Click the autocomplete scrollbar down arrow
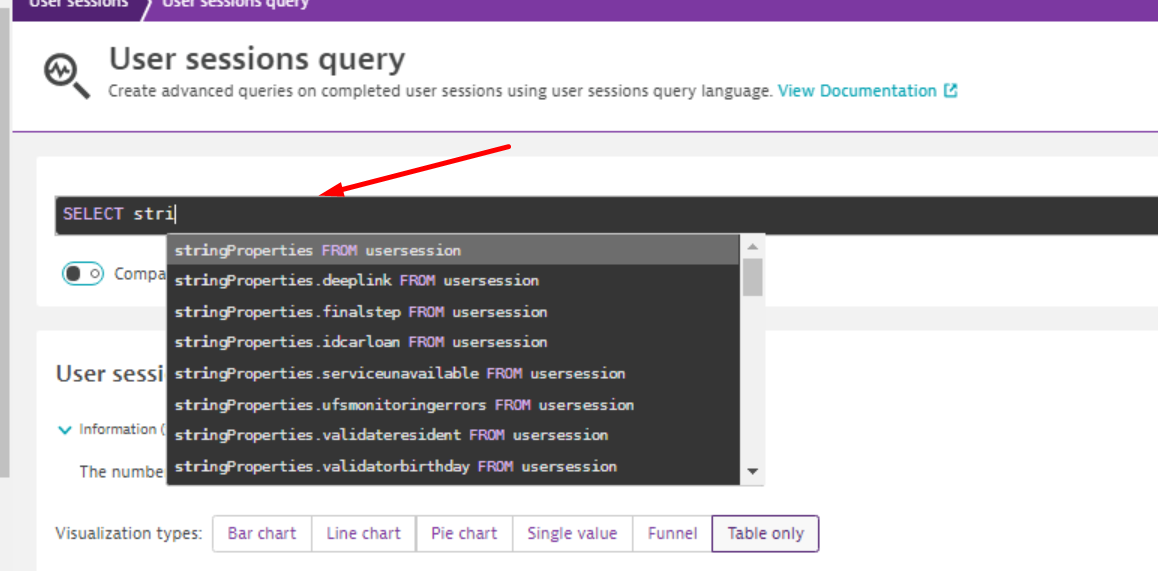The height and width of the screenshot is (571, 1158). click(x=753, y=472)
